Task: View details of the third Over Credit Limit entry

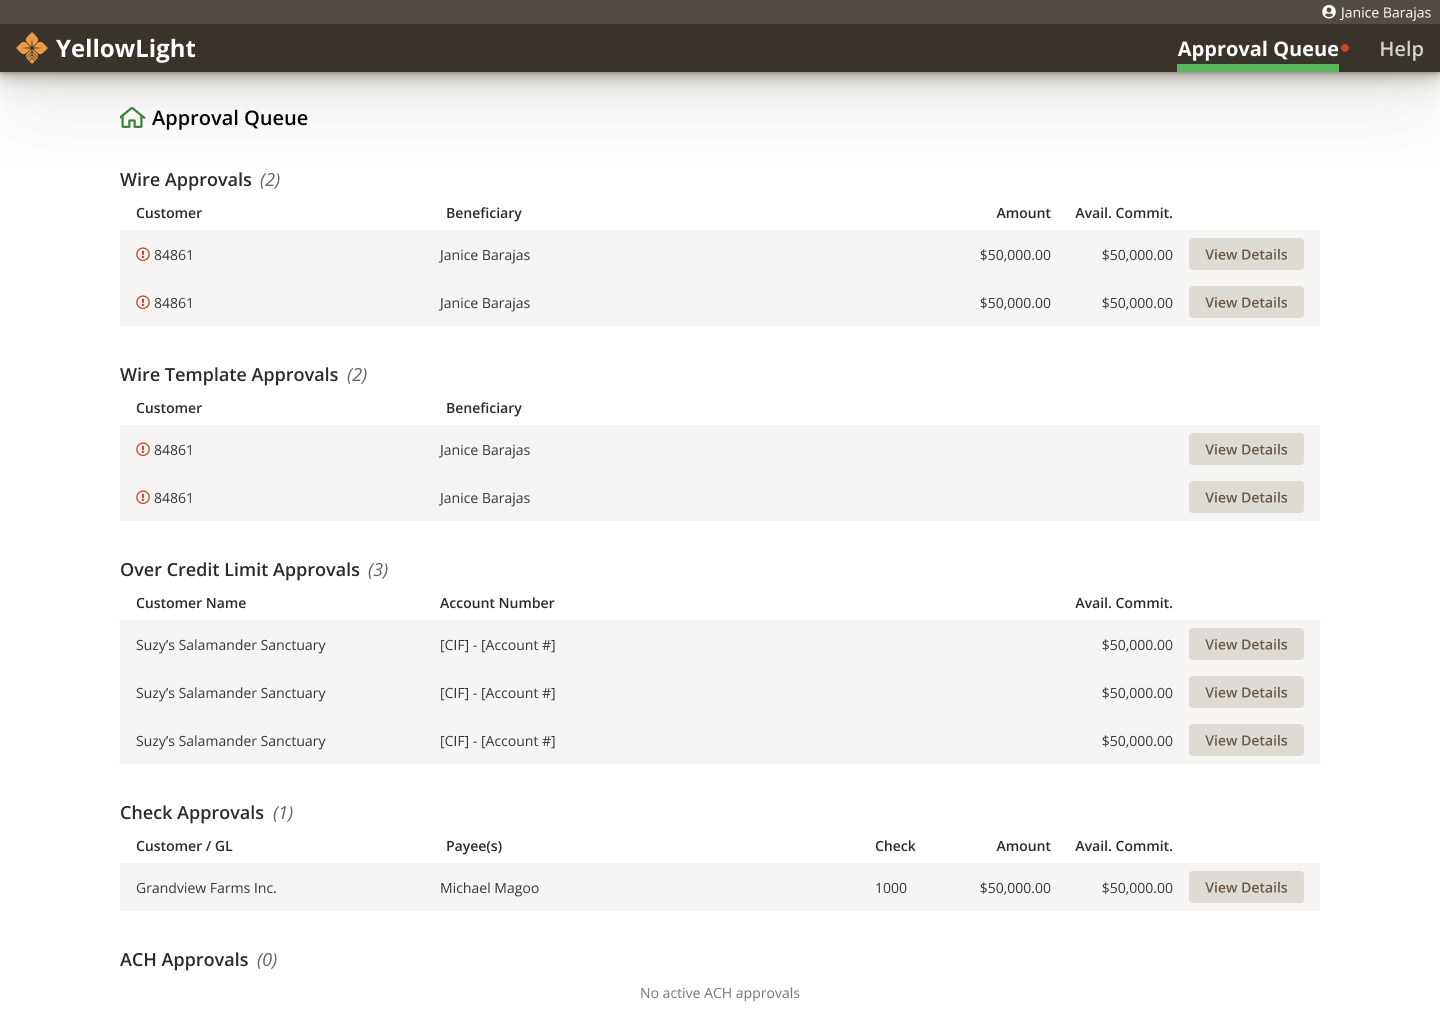Action: tap(1246, 740)
